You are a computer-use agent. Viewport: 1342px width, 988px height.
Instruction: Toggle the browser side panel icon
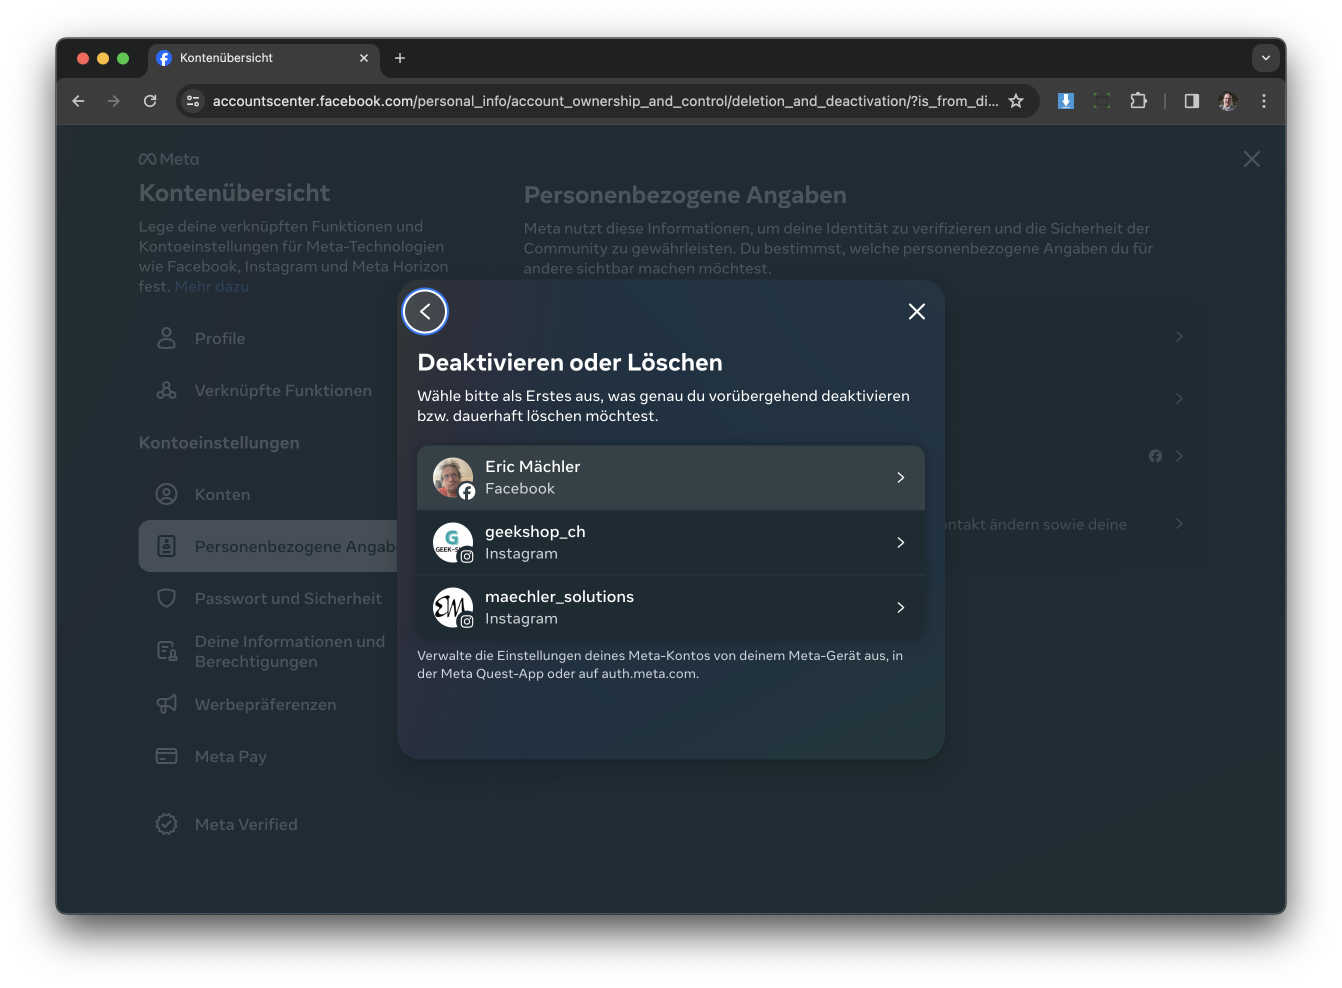[1191, 101]
